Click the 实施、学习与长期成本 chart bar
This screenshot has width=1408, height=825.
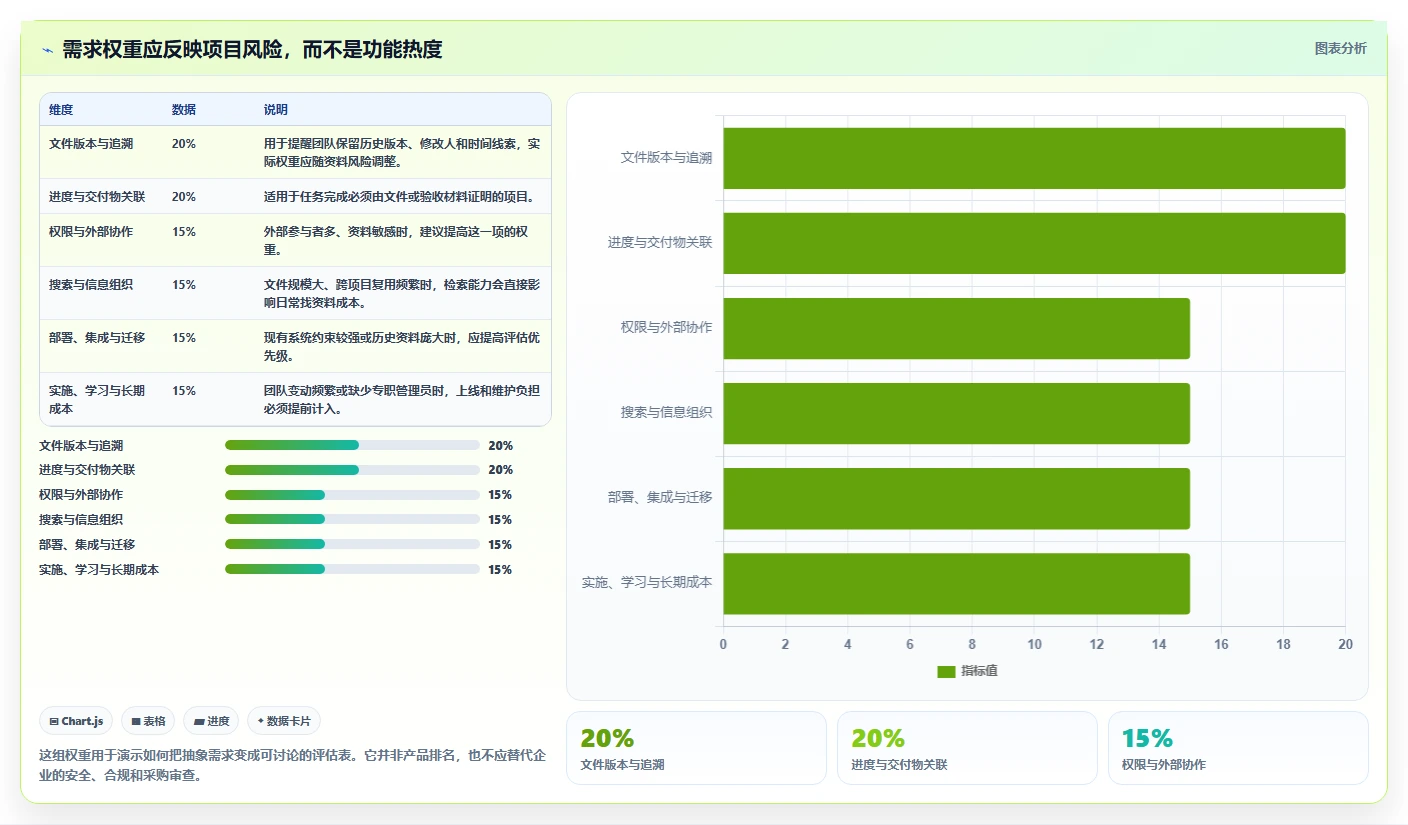point(956,583)
